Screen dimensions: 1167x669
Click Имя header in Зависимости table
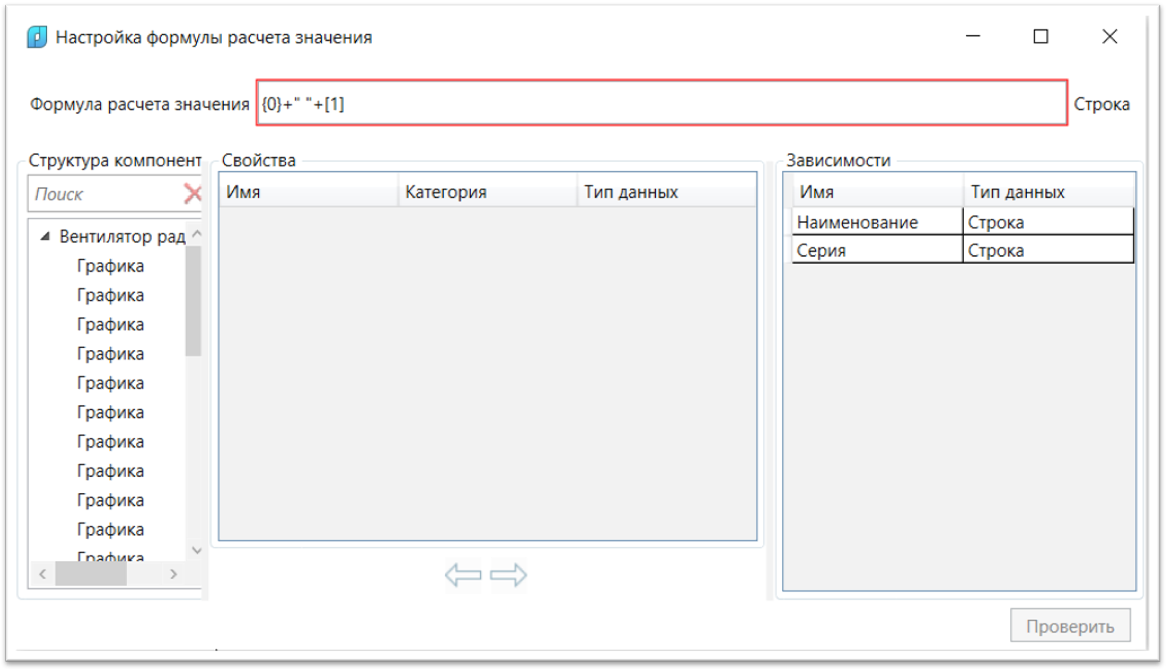pos(876,192)
